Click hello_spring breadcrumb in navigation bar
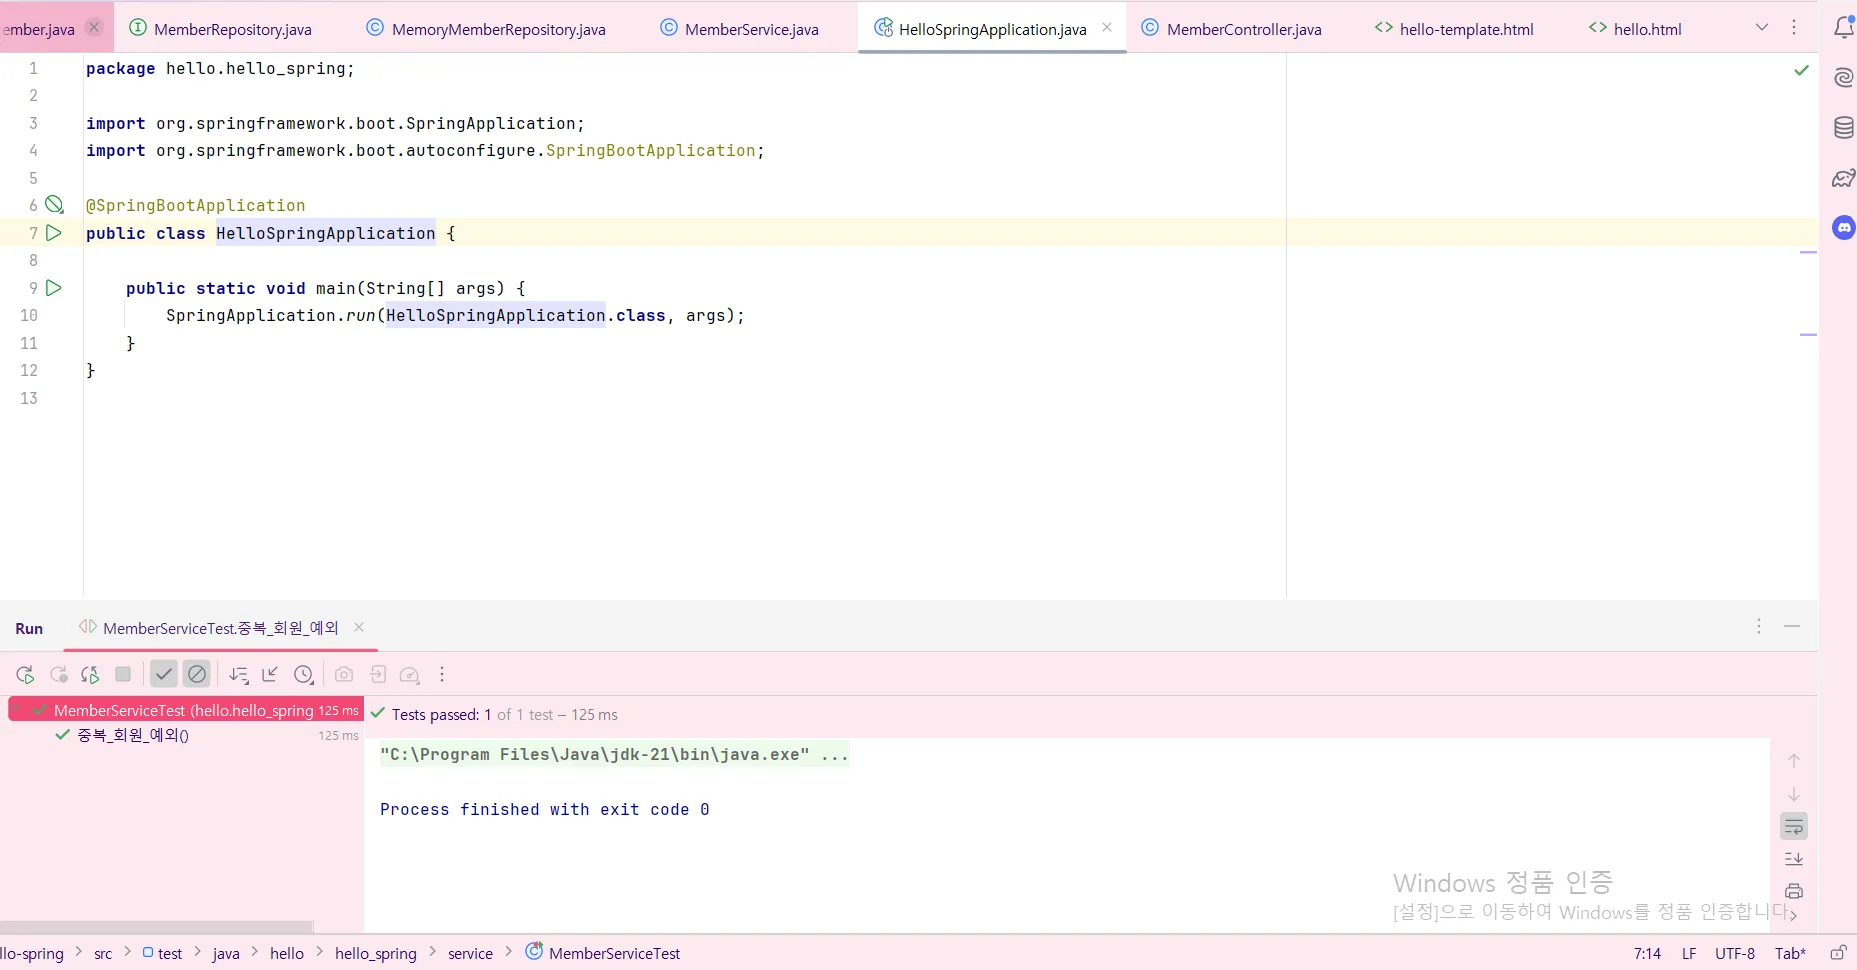 click(x=376, y=954)
